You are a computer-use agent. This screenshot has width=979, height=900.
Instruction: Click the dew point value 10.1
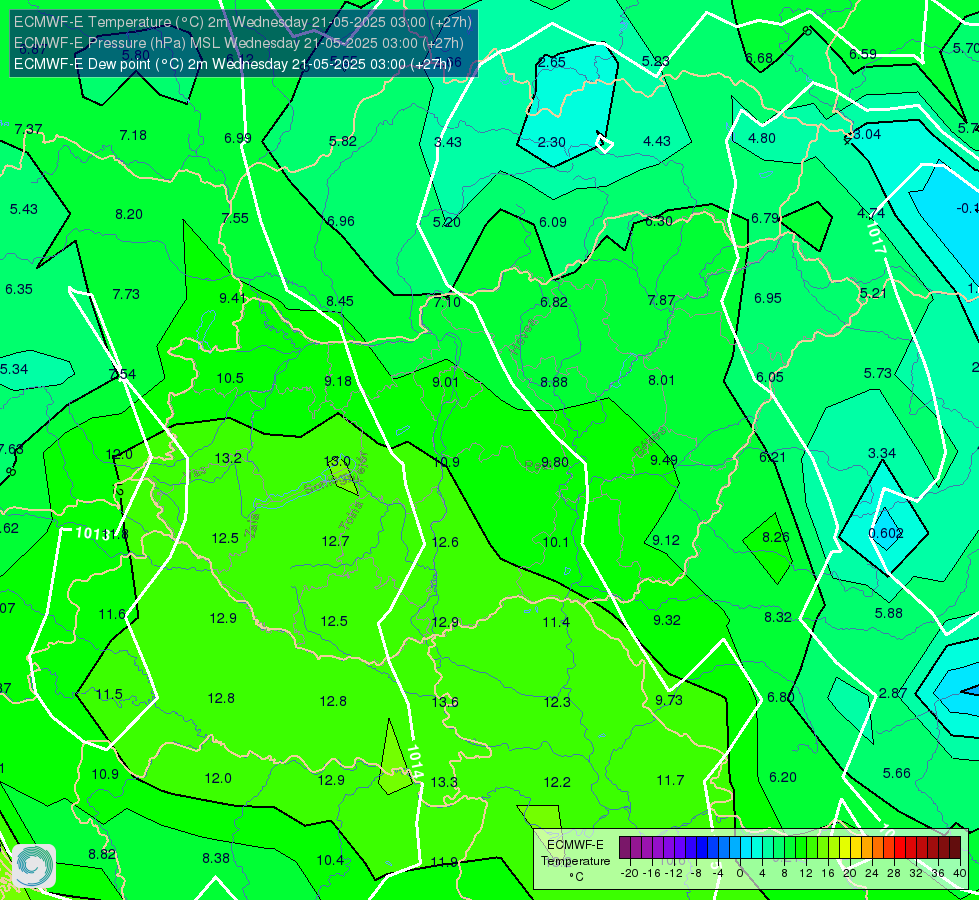[556, 542]
